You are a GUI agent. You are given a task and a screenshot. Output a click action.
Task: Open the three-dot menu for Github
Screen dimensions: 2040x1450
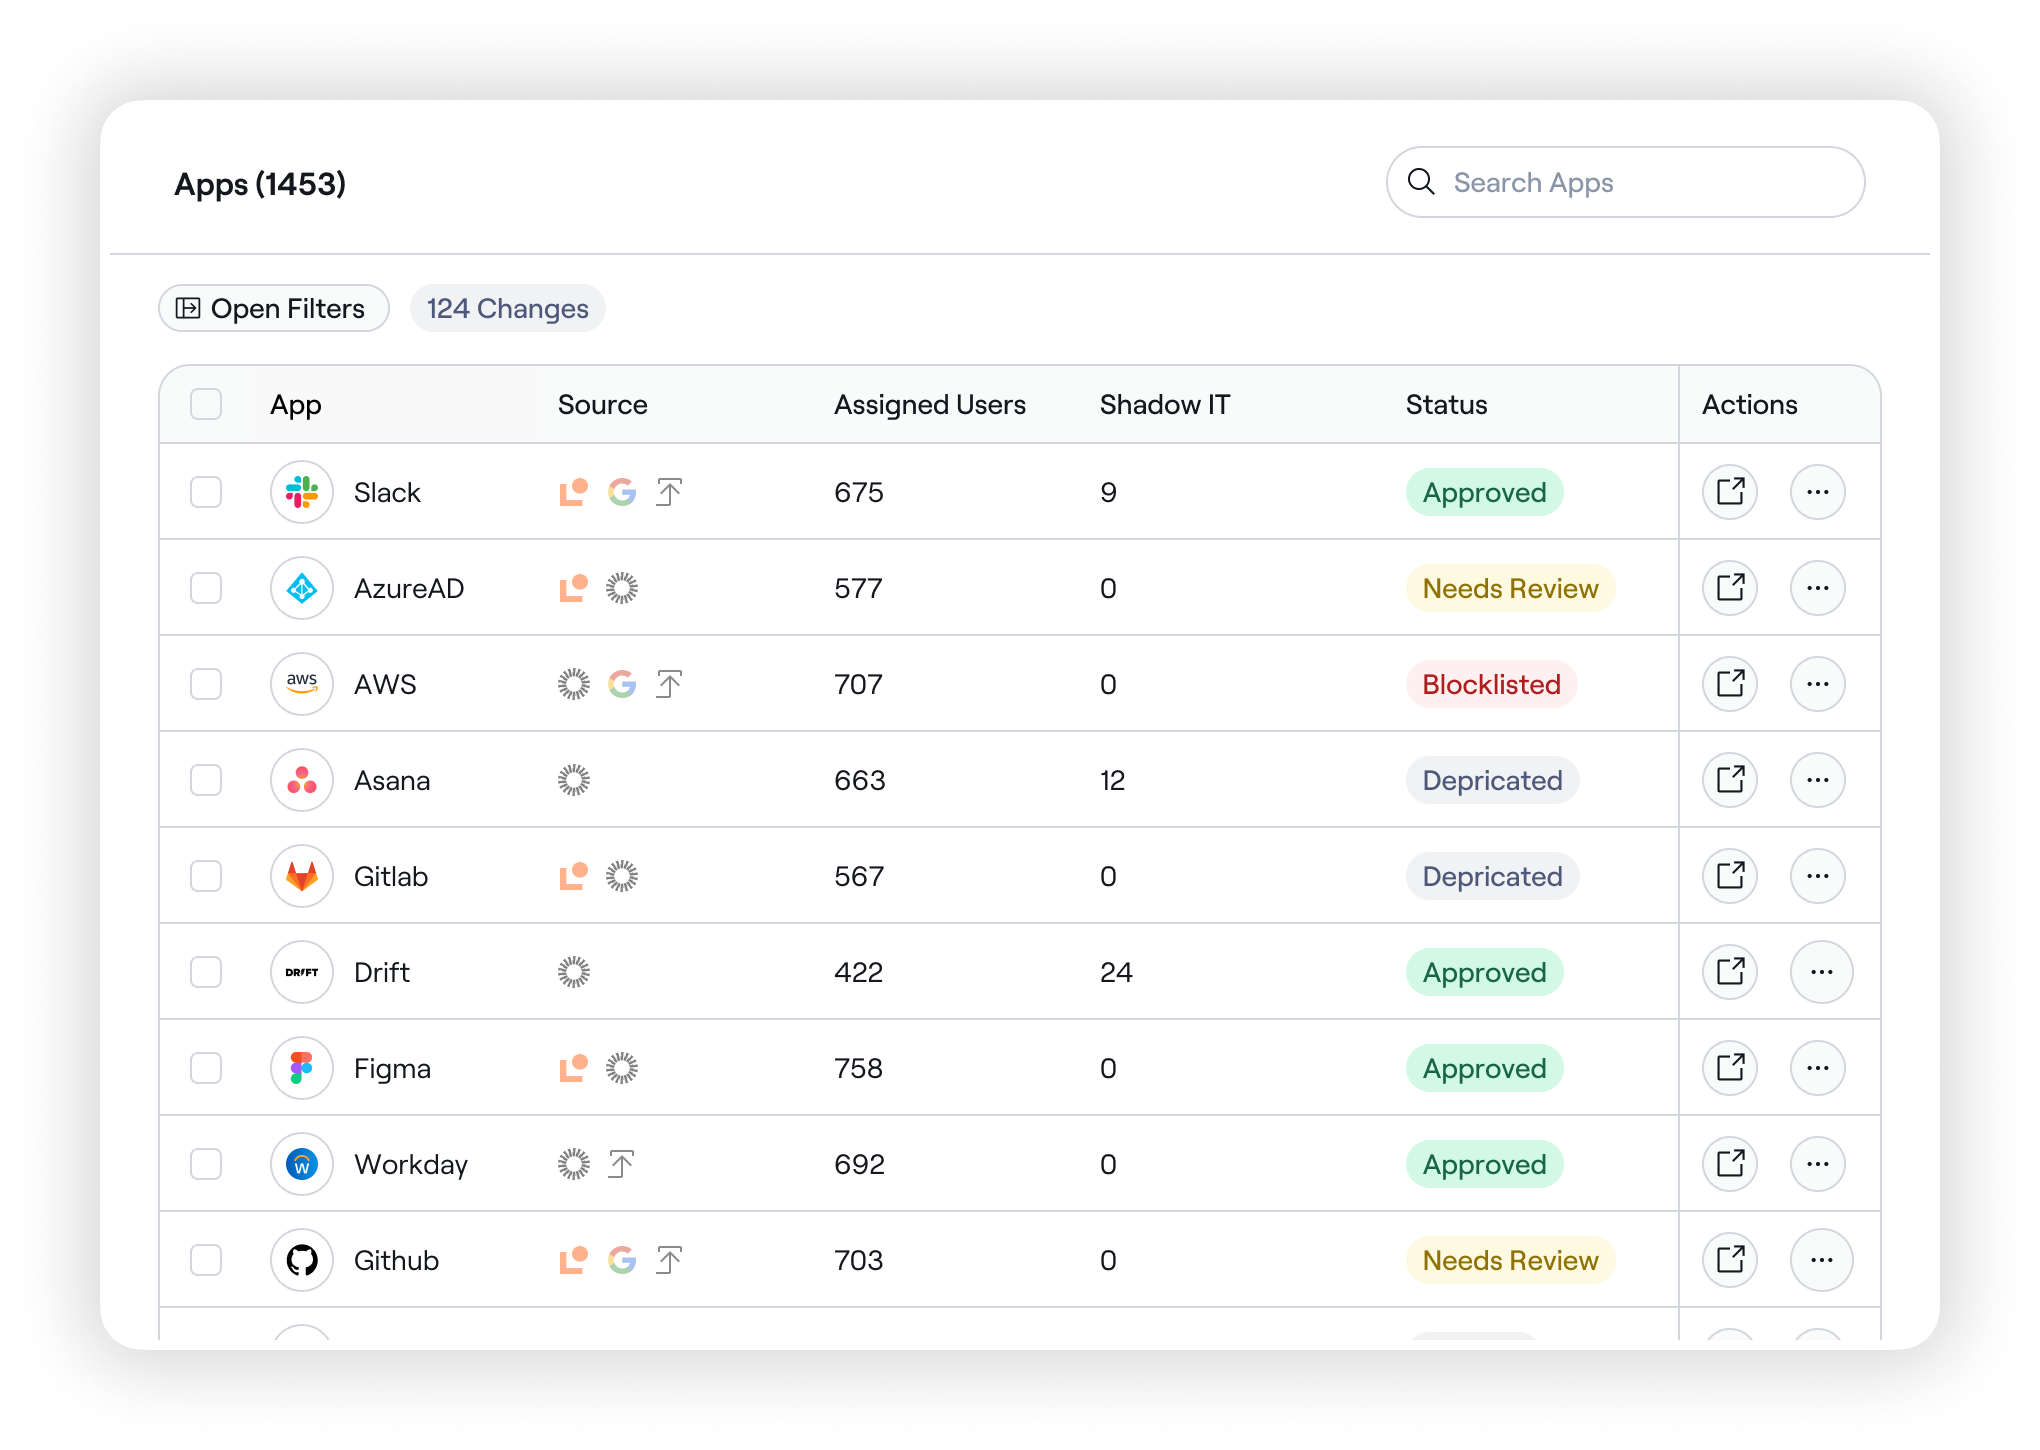click(x=1821, y=1260)
